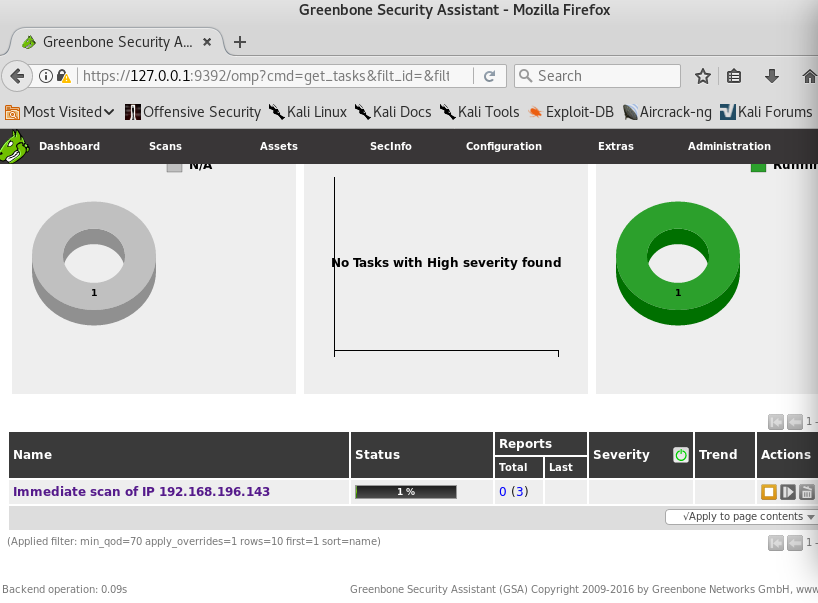
Task: Click the Greenbone dragon logo
Action: (15, 147)
